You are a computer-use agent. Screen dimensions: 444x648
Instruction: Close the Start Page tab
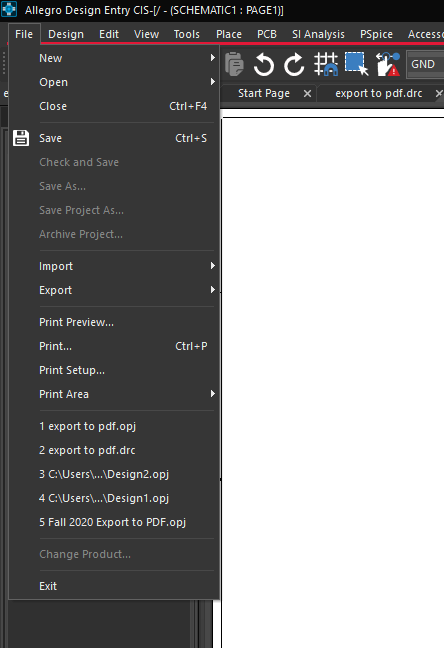point(307,94)
